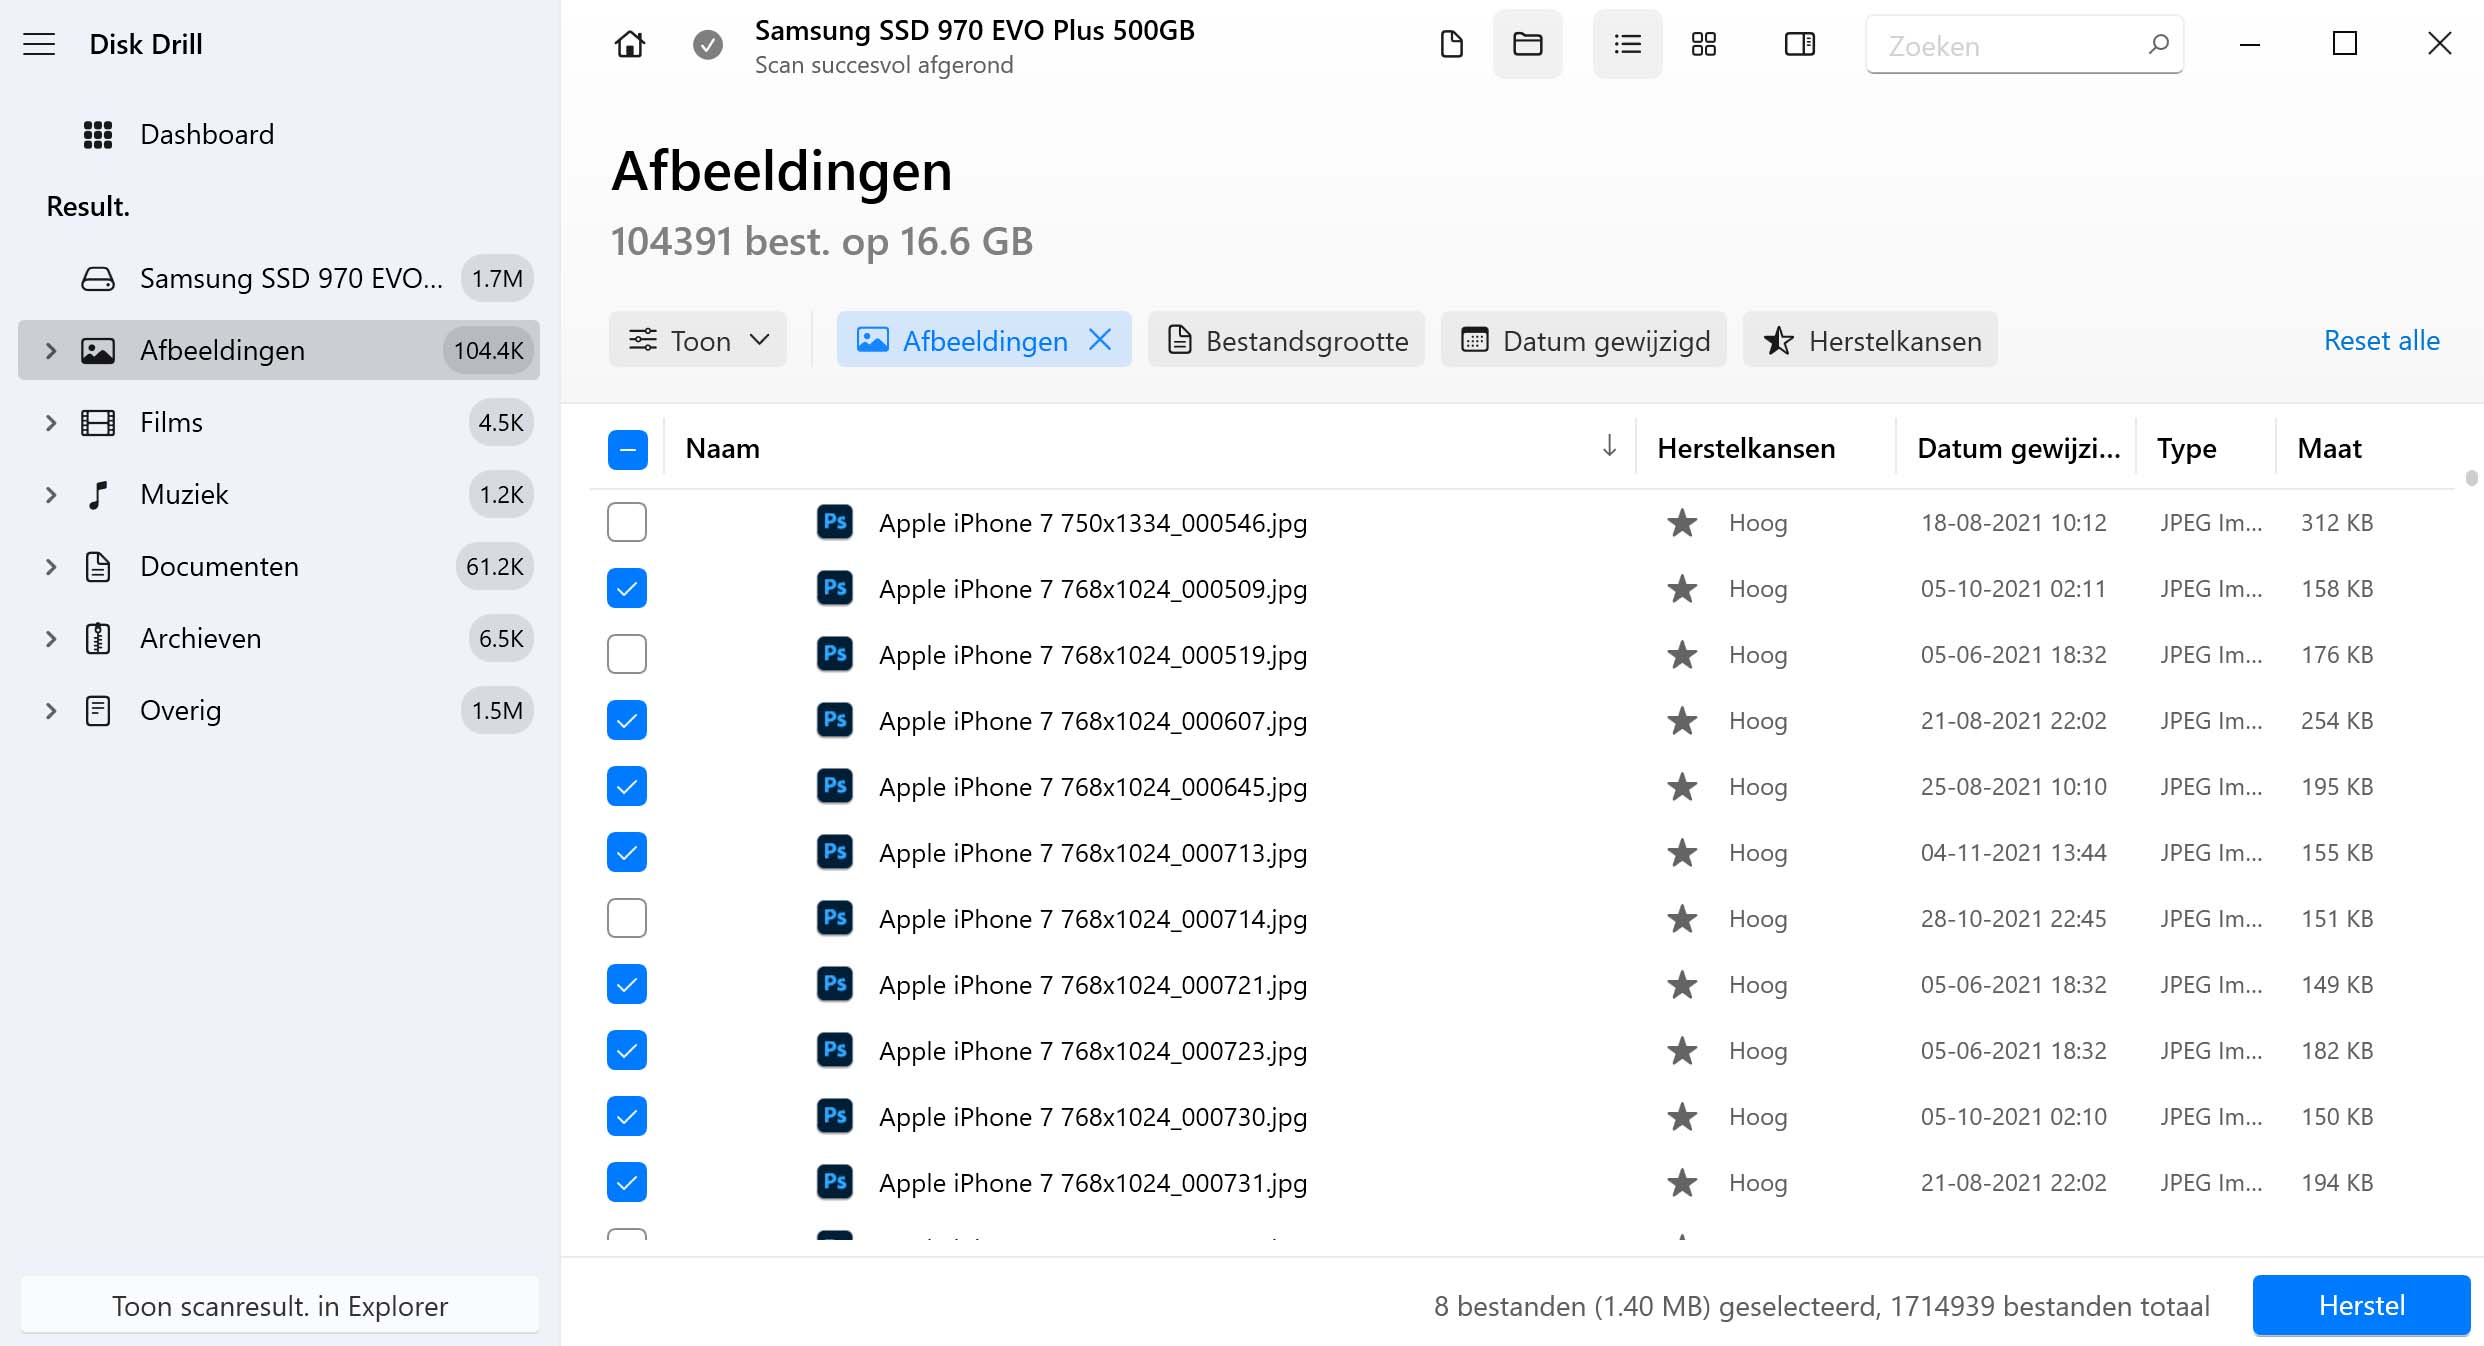Remove Afbeeldingen filter with X icon
Screen dimensions: 2484x1346
click(x=1100, y=340)
